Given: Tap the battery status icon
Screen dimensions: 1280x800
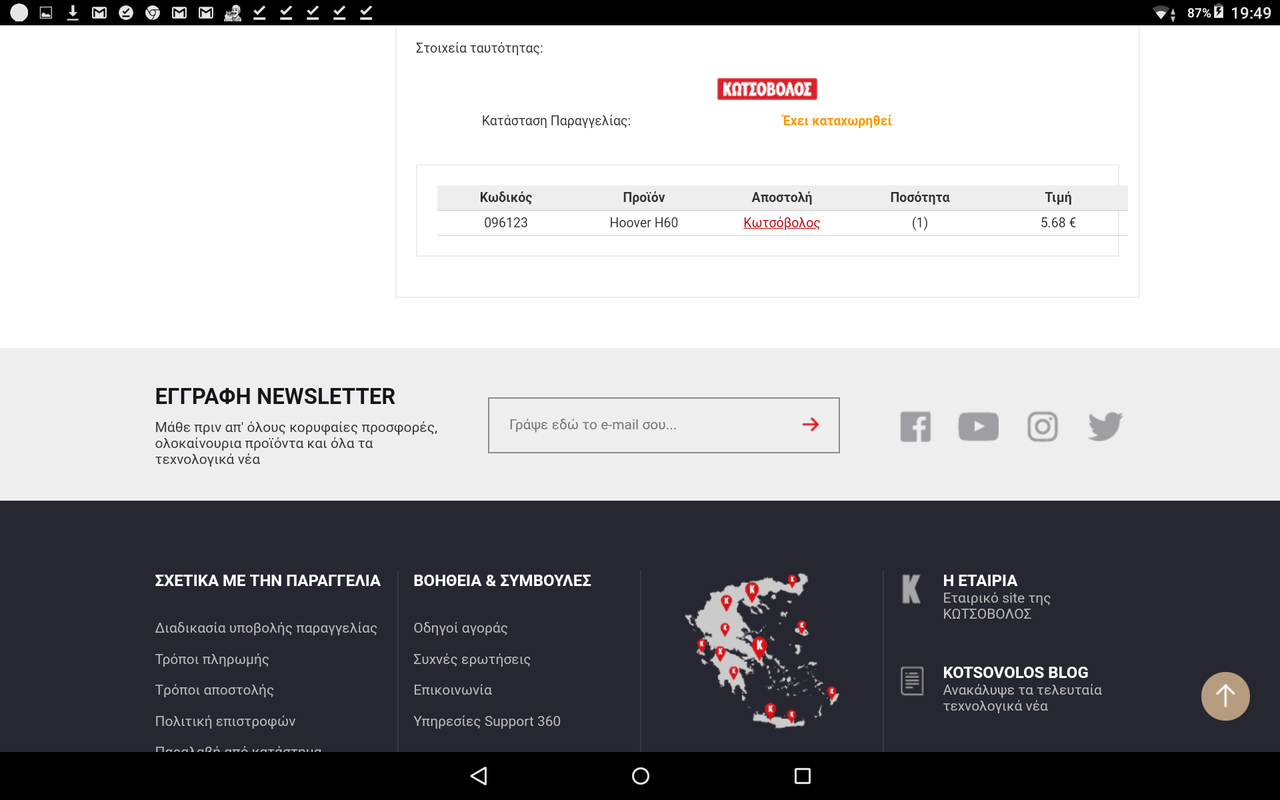Looking at the screenshot, I should pyautogui.click(x=1217, y=13).
